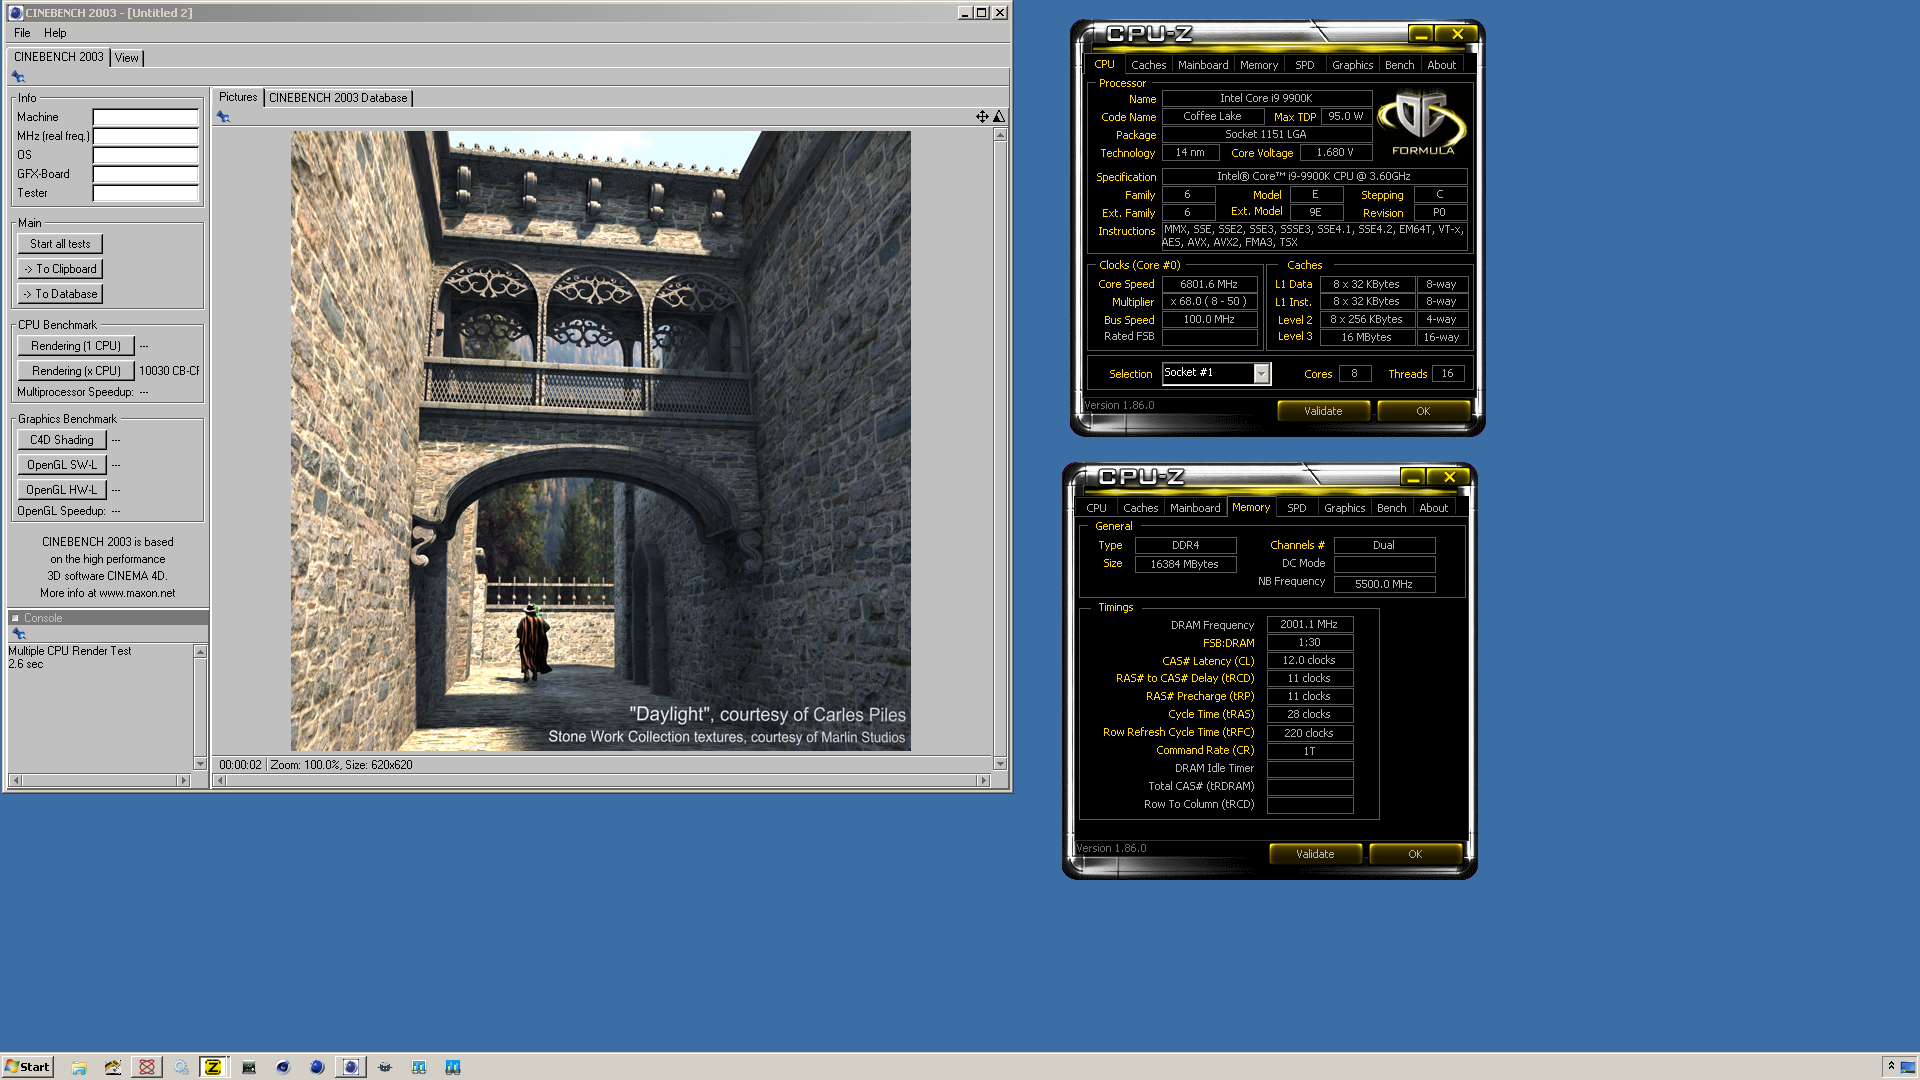
Task: Click Validate in the upper CPU-Z window
Action: 1323,411
